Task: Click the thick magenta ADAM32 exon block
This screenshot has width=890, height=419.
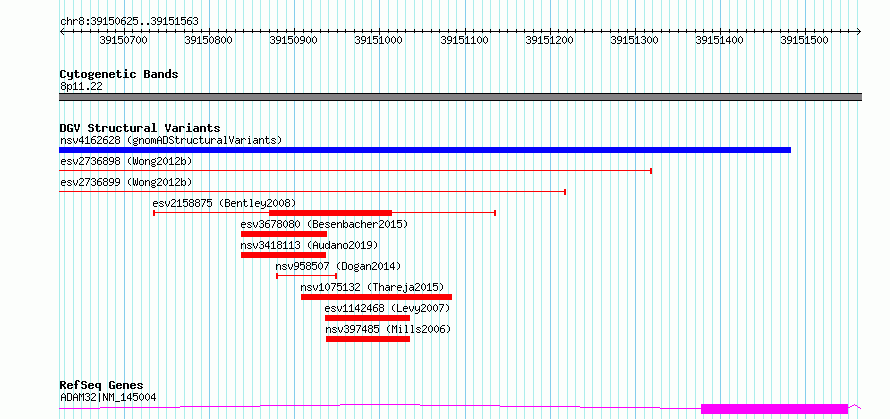Action: [775, 409]
